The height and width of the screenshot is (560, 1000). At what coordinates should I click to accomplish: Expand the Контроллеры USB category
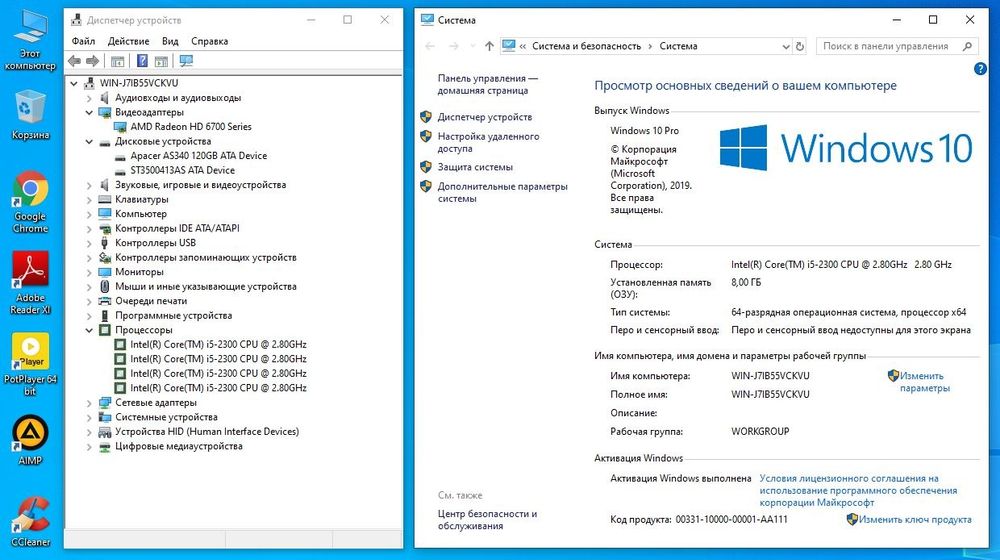coord(89,243)
